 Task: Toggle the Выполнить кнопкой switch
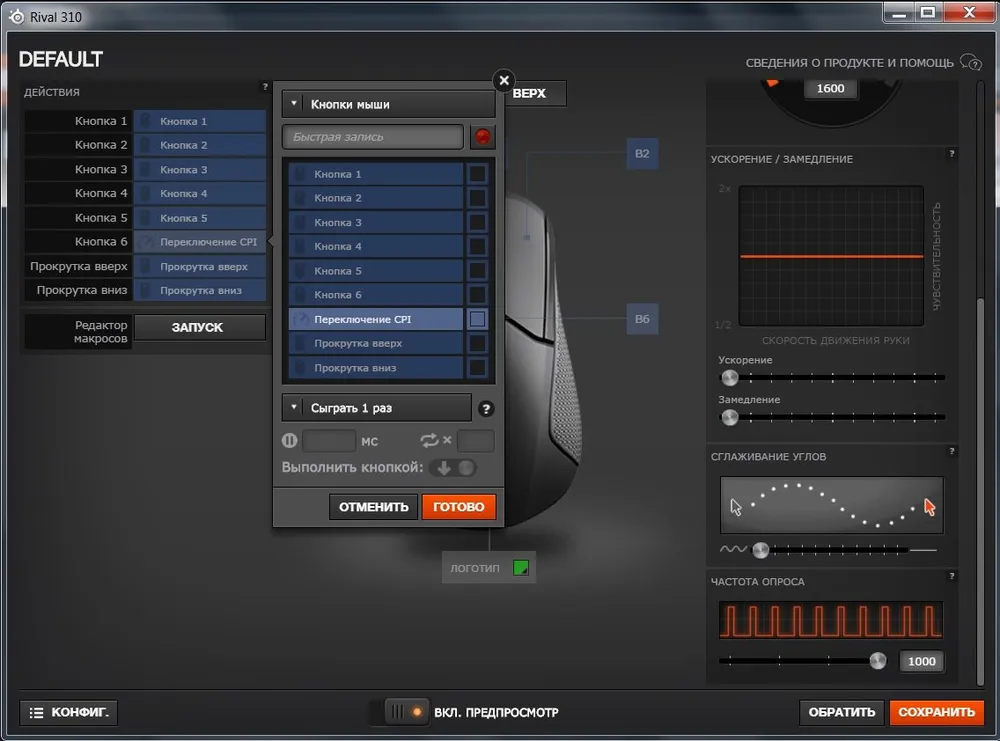click(454, 467)
